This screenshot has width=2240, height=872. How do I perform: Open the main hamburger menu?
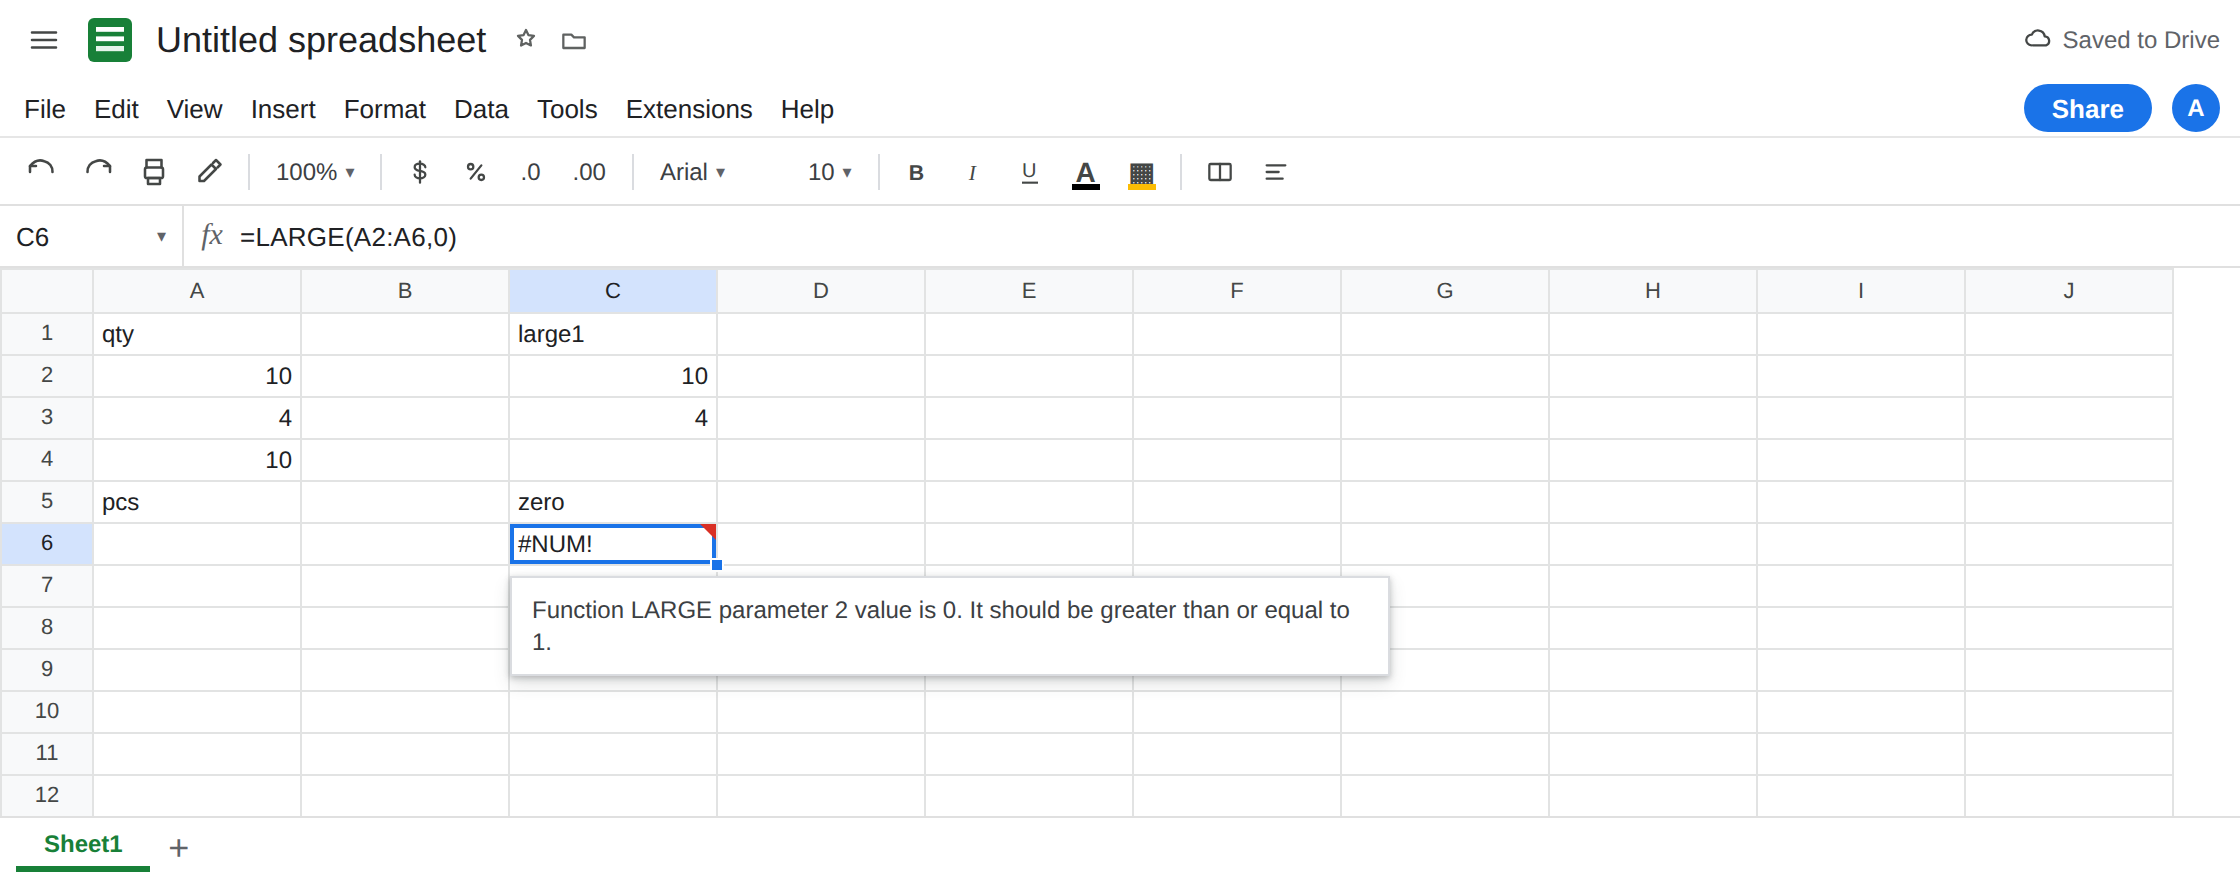[44, 40]
